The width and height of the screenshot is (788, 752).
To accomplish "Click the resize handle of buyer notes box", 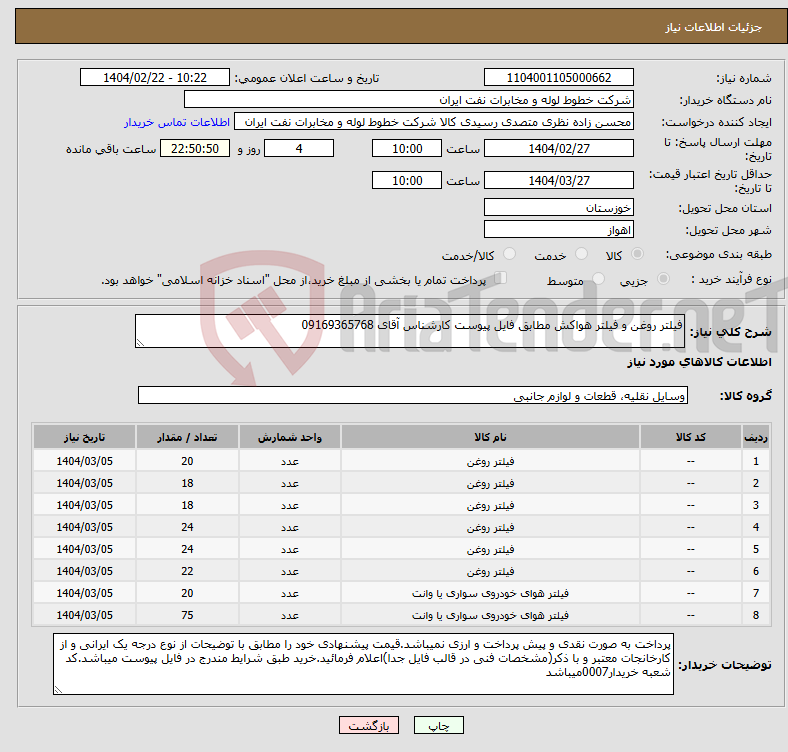I will [x=58, y=690].
